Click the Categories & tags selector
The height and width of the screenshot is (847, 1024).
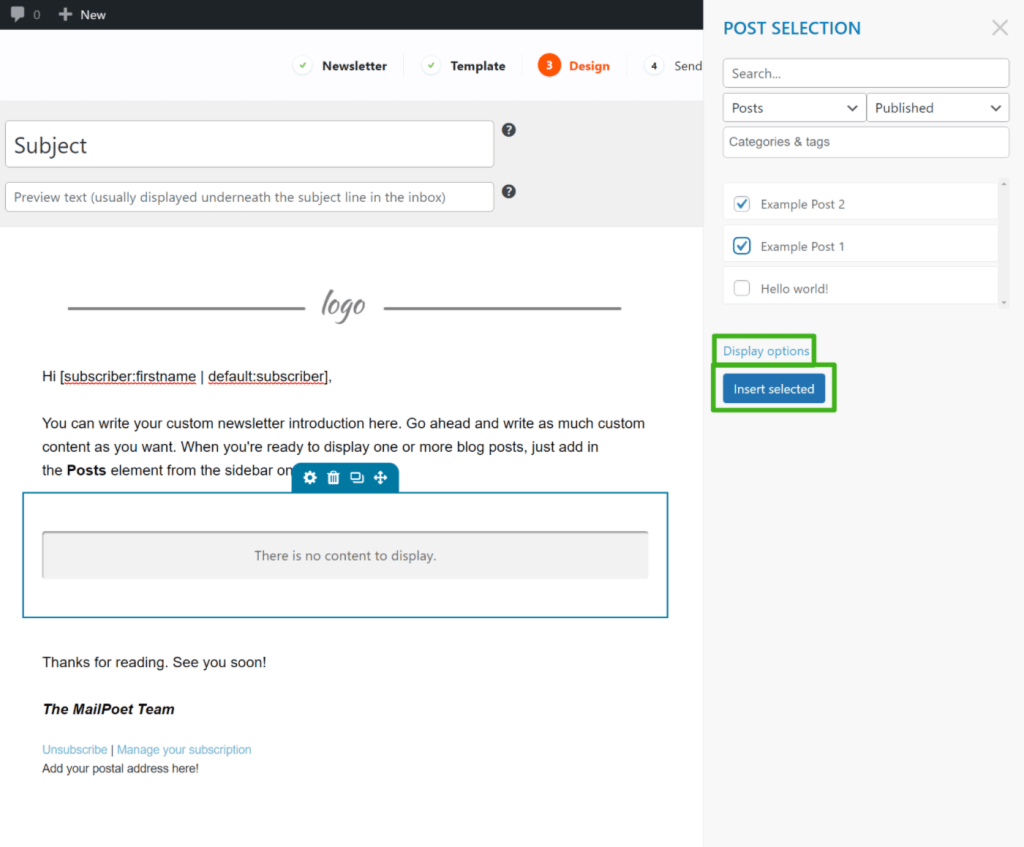[x=865, y=142]
